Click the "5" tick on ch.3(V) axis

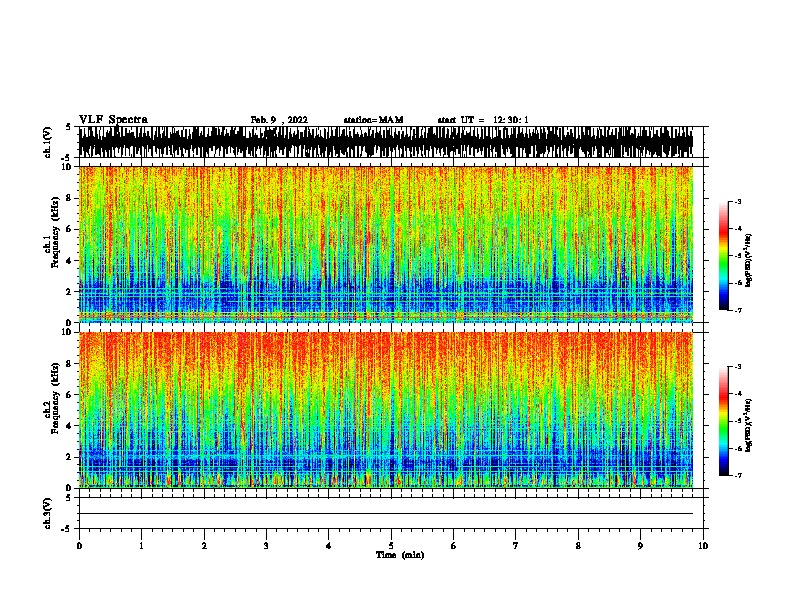(x=69, y=498)
